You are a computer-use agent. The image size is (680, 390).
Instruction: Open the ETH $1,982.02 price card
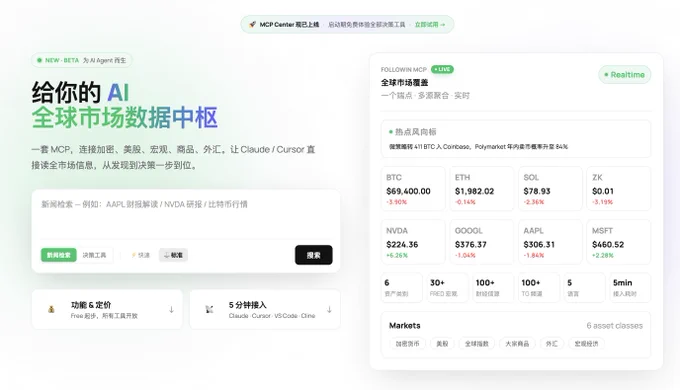pyautogui.click(x=481, y=189)
